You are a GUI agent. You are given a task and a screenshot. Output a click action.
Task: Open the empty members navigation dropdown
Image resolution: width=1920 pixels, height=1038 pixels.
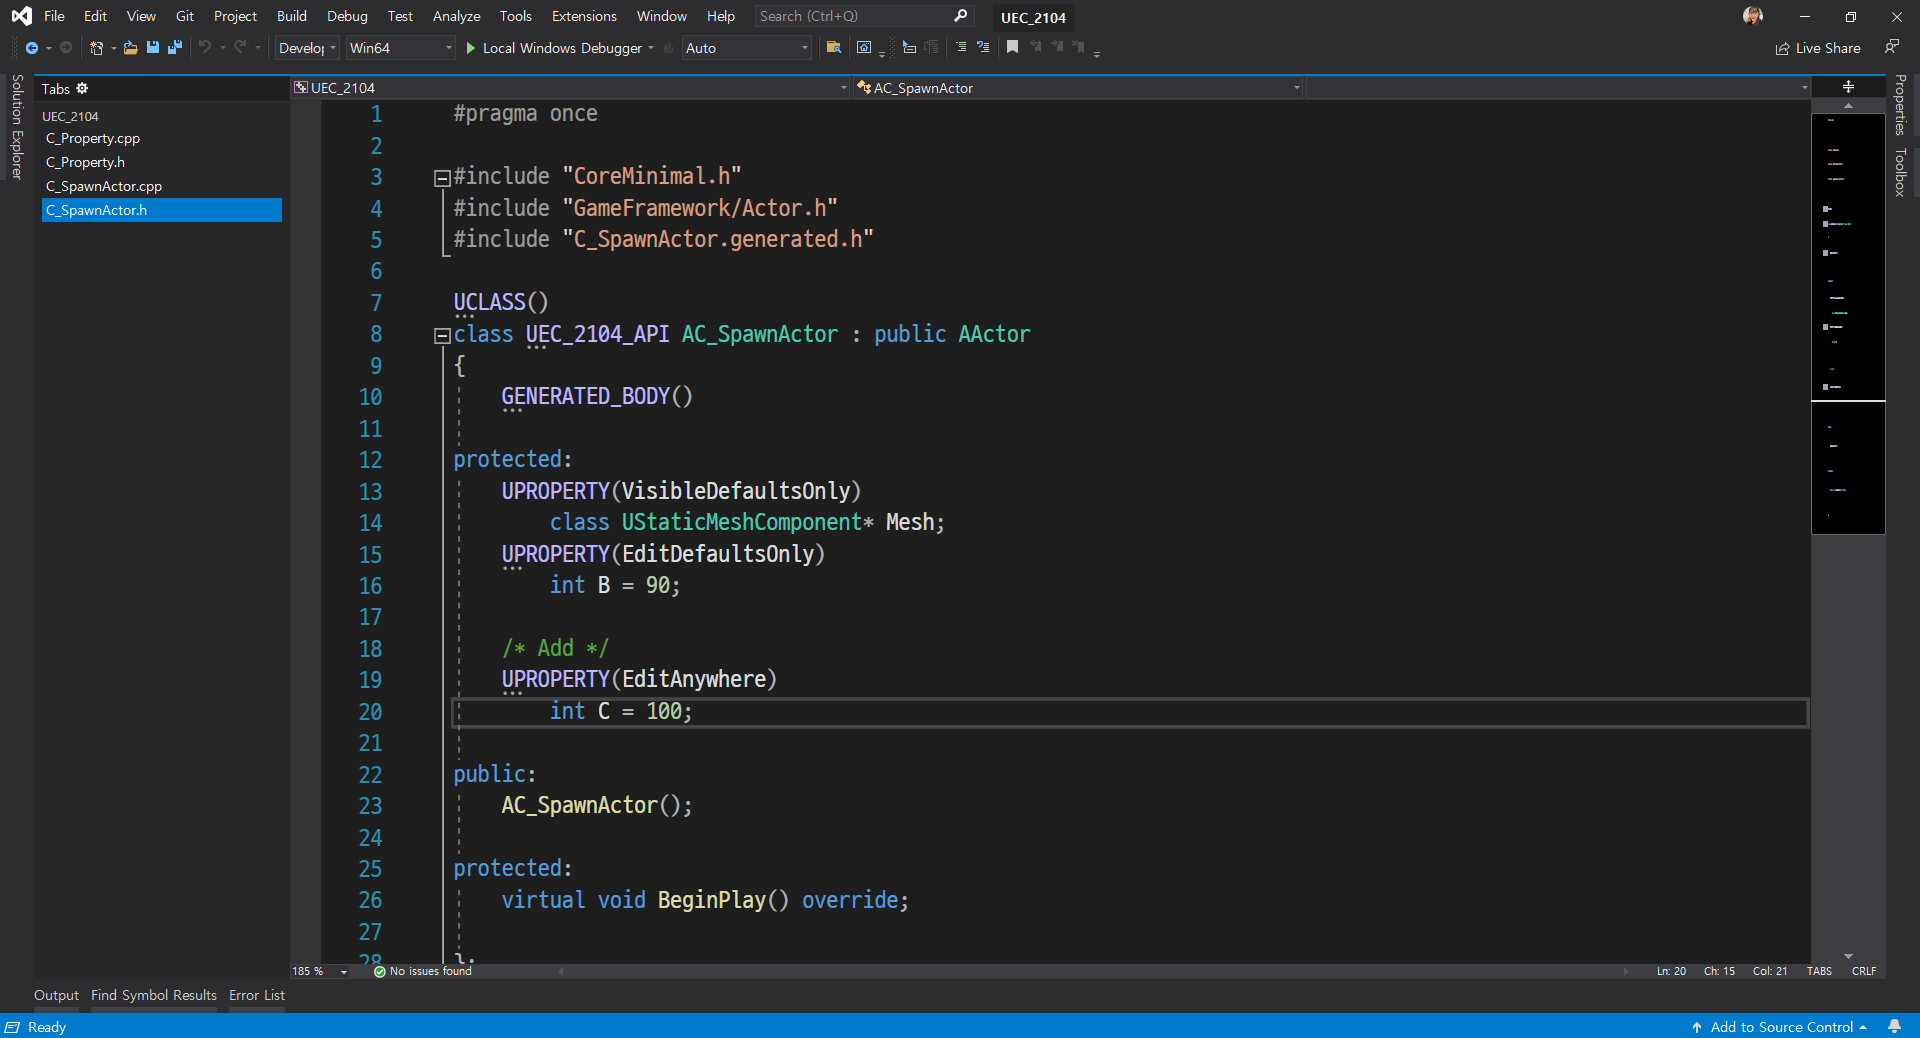(x=1559, y=88)
